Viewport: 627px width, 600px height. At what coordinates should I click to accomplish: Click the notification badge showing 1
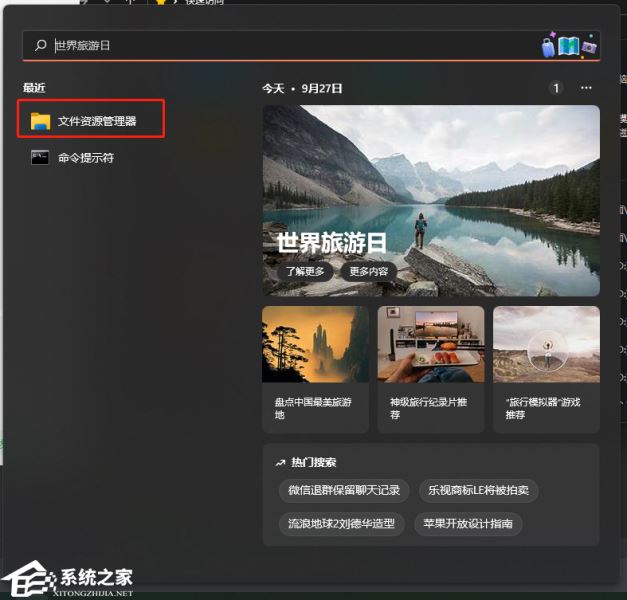click(556, 89)
